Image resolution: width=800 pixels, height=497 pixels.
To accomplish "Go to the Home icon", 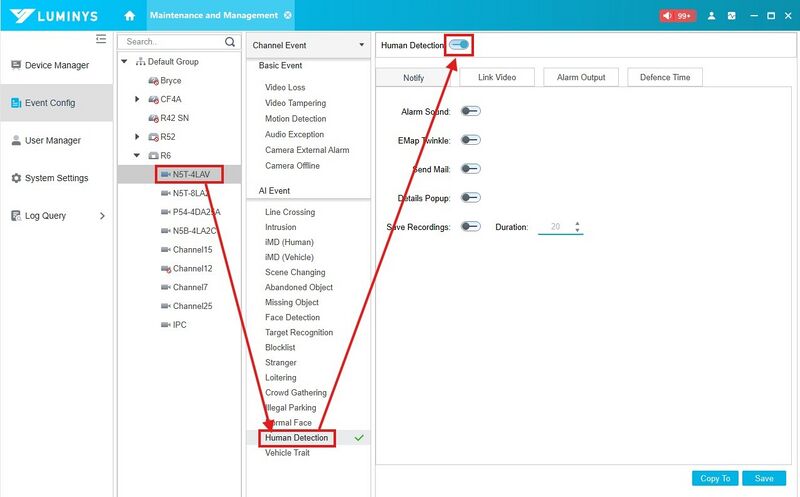I will (130, 15).
